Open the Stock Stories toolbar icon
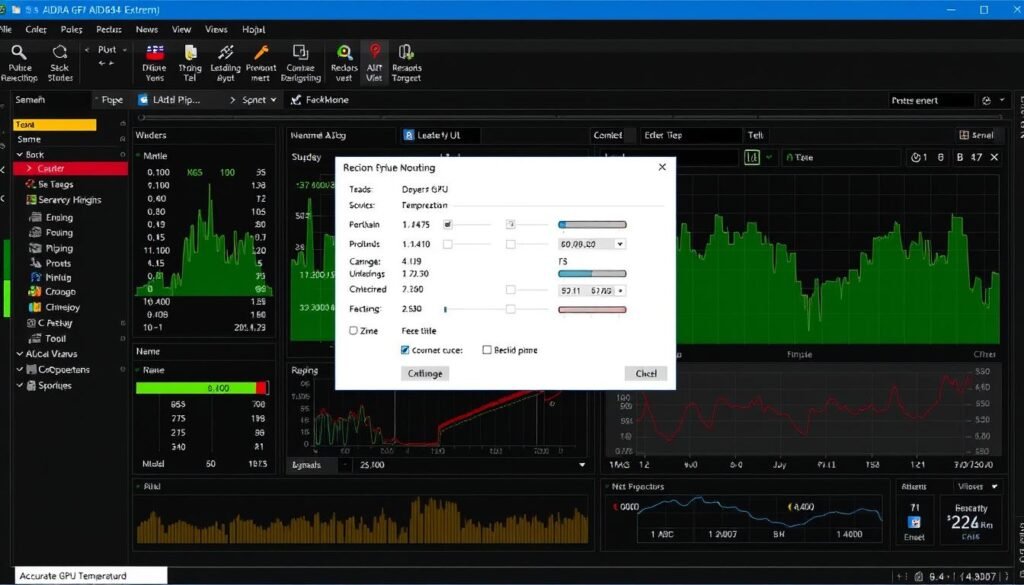This screenshot has width=1024, height=585. [60, 57]
